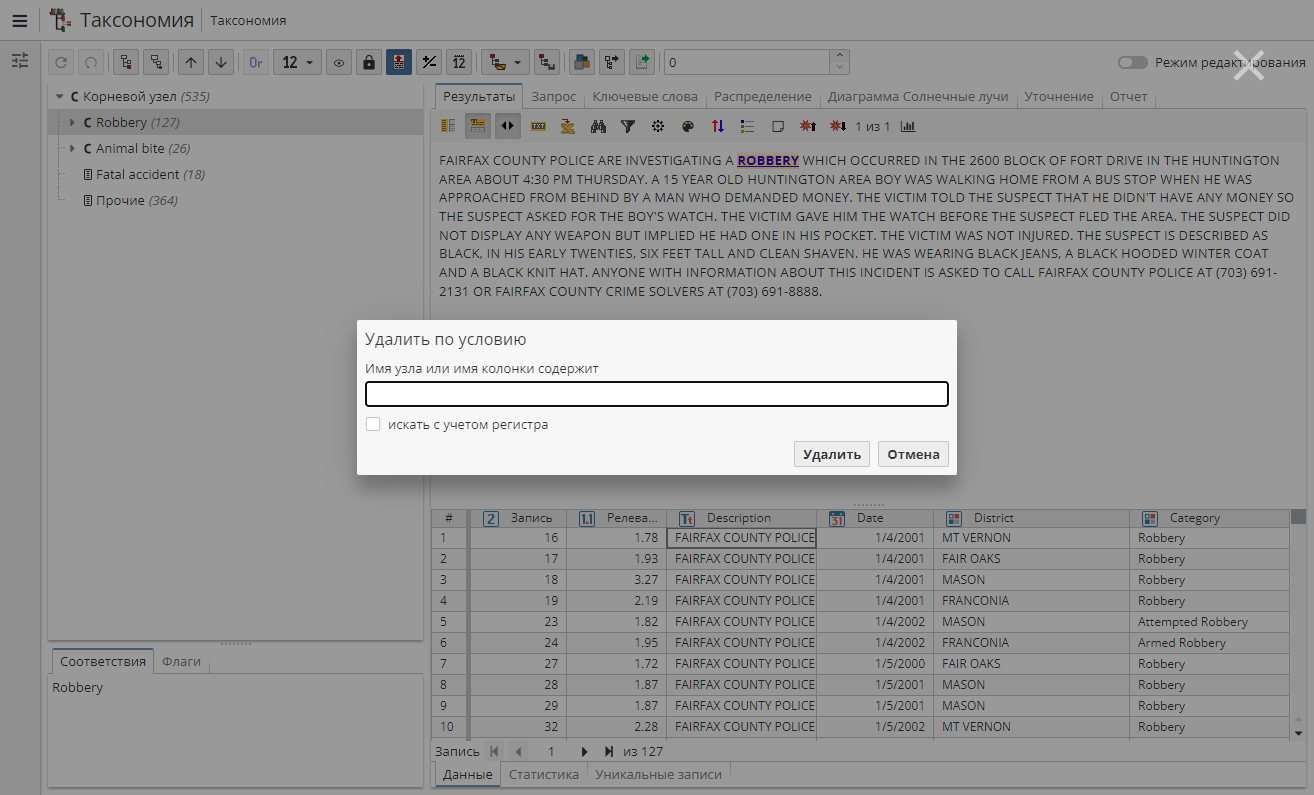
Task: Switch to the 'Флаги' tab
Action: pos(181,661)
